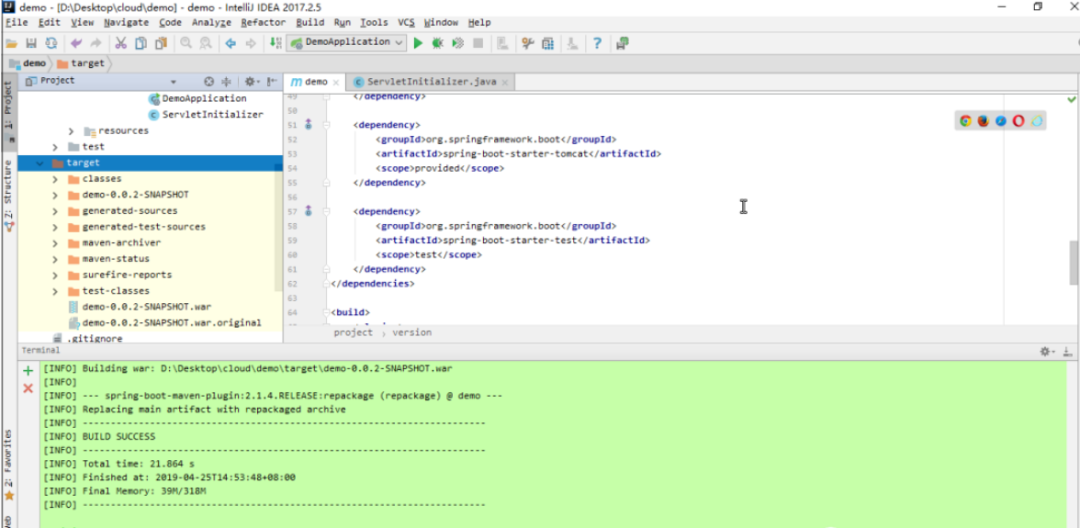Open the Navigate menu
The image size is (1080, 528).
[126, 23]
